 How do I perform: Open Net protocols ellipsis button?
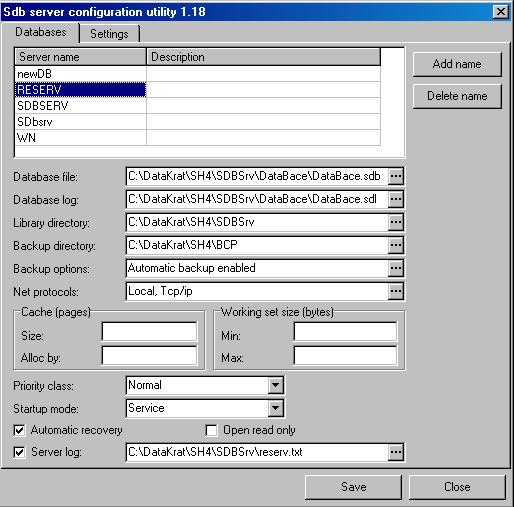tap(396, 291)
